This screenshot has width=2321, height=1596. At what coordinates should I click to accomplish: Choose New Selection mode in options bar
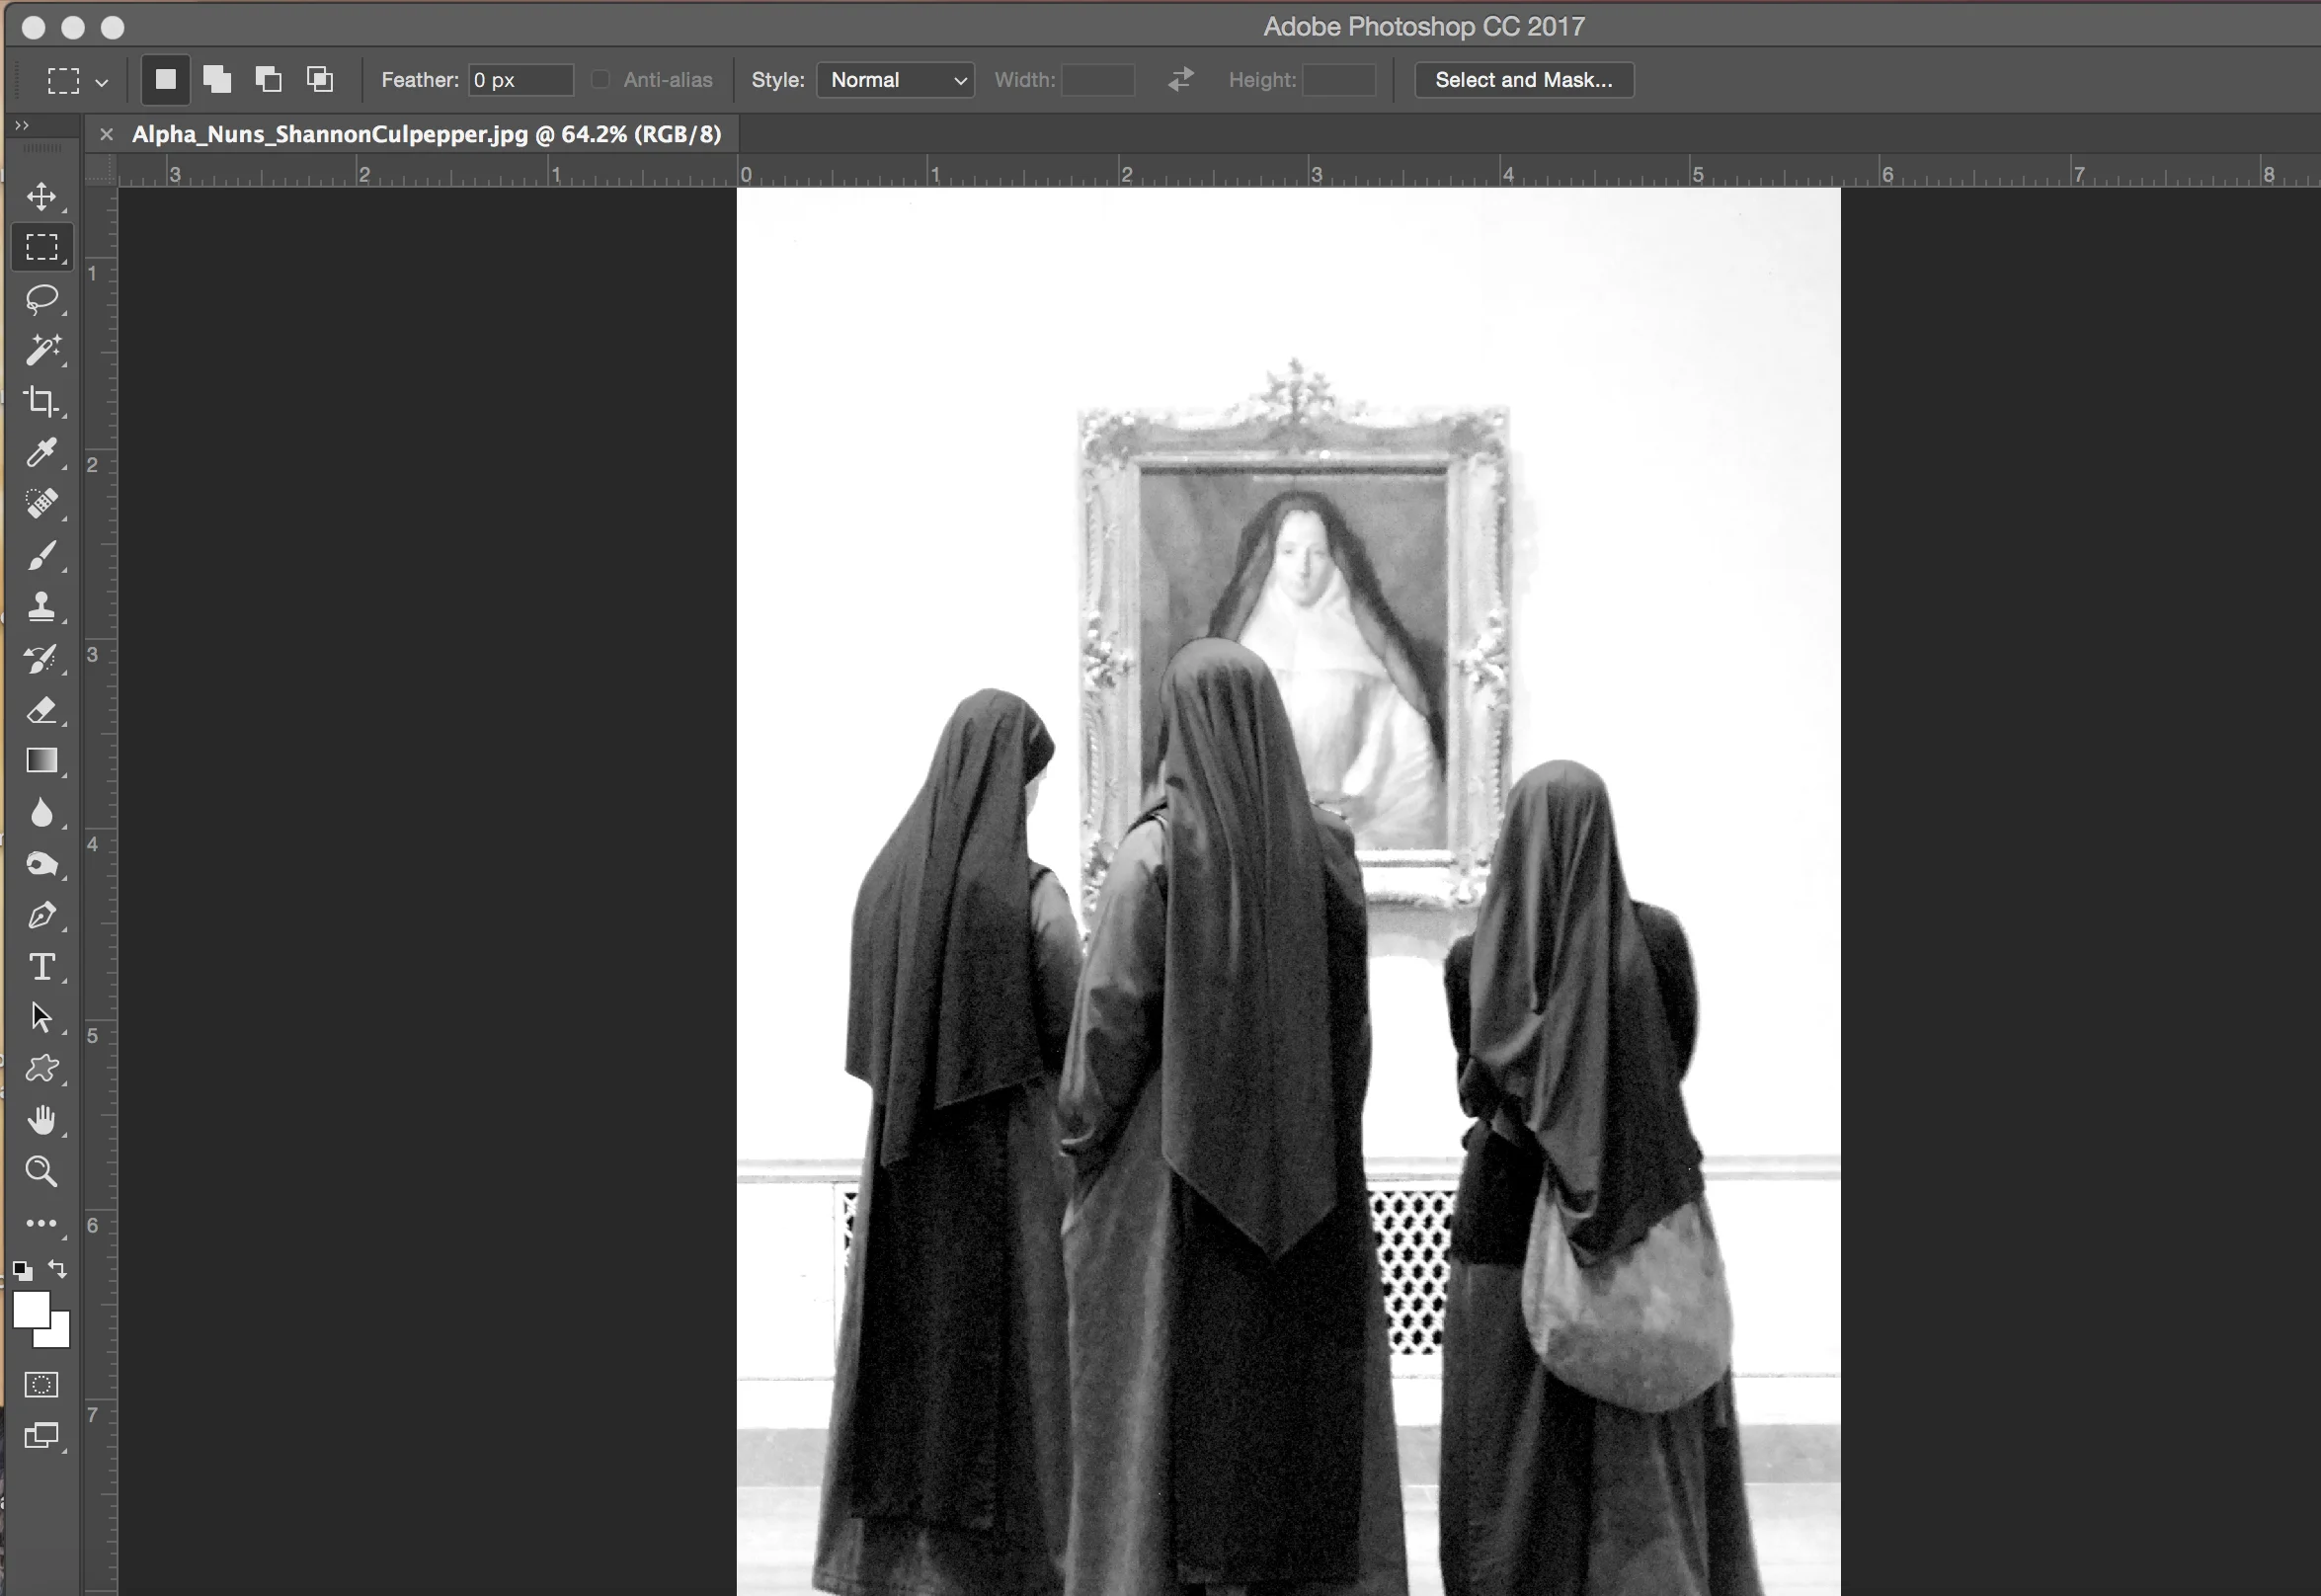[x=166, y=80]
